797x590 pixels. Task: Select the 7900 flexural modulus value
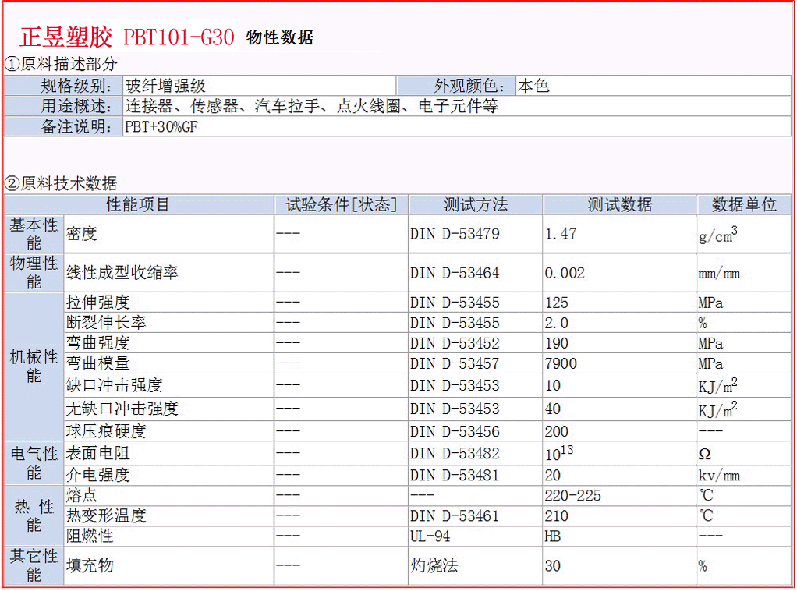(561, 363)
